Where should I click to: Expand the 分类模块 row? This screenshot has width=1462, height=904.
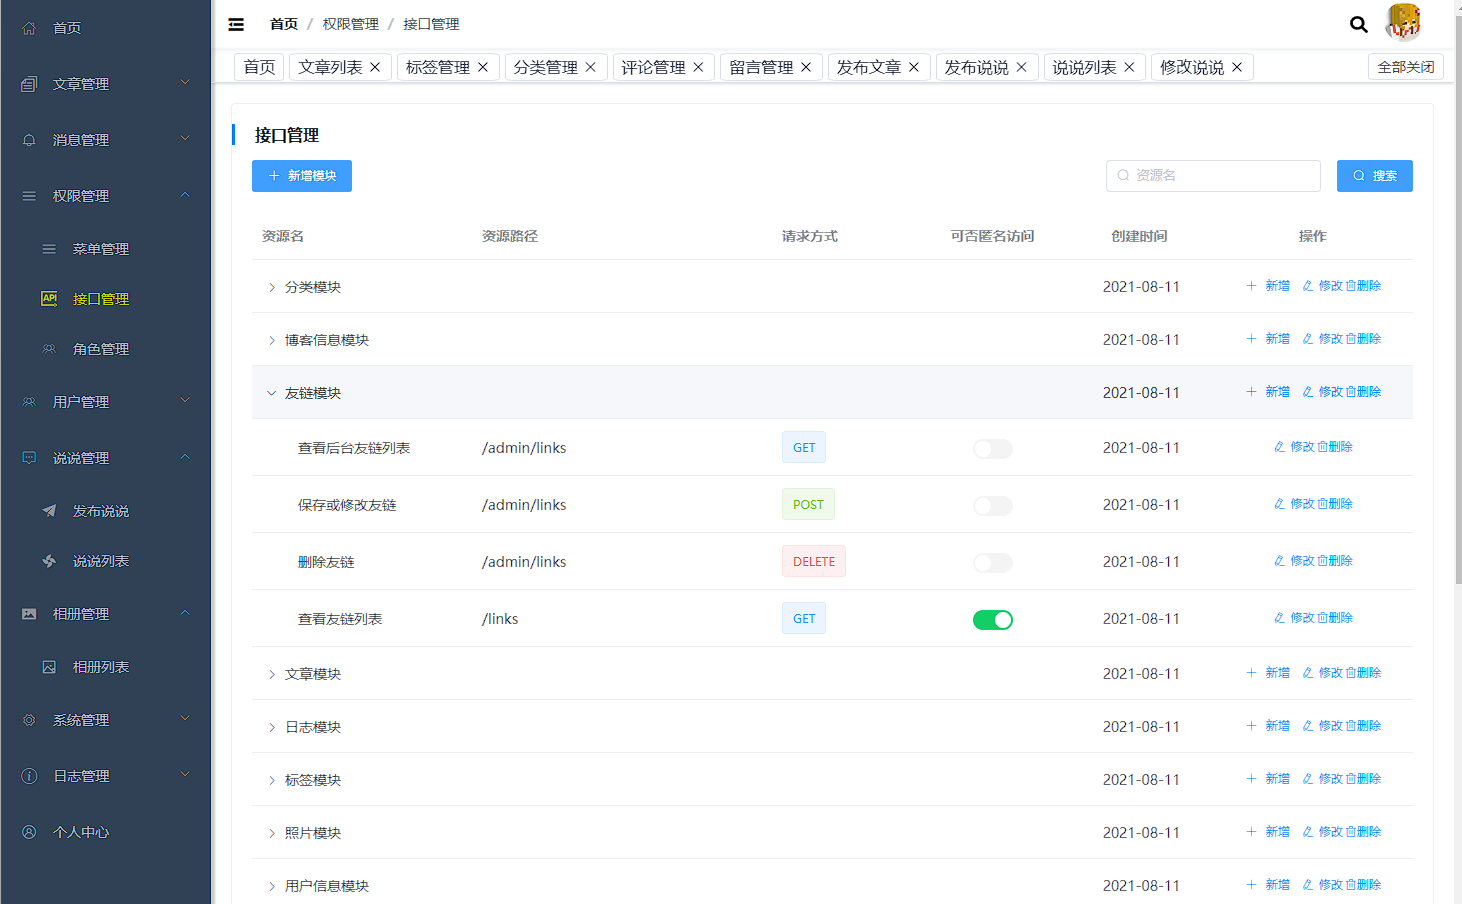[x=271, y=288]
